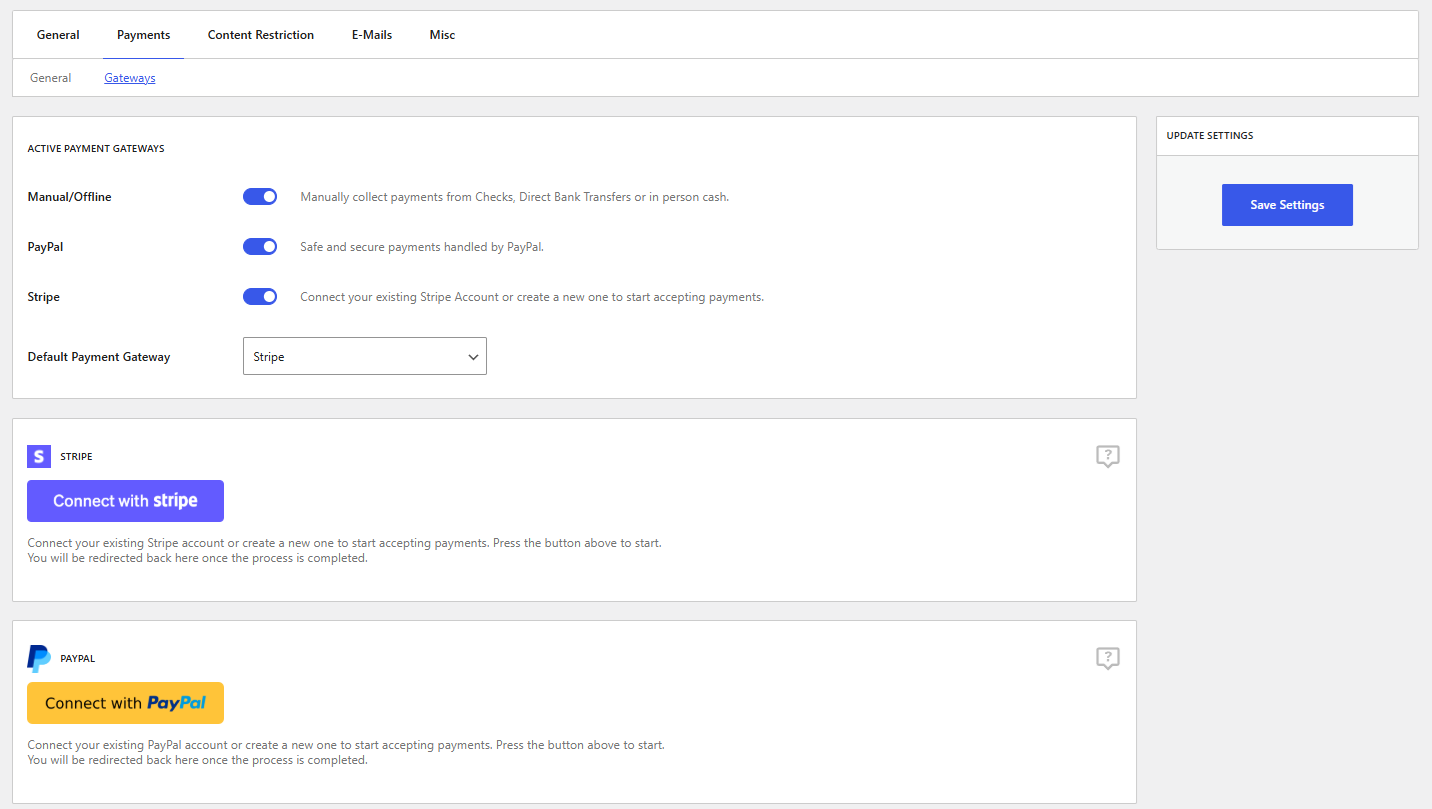Click the Save Settings button

click(x=1287, y=205)
